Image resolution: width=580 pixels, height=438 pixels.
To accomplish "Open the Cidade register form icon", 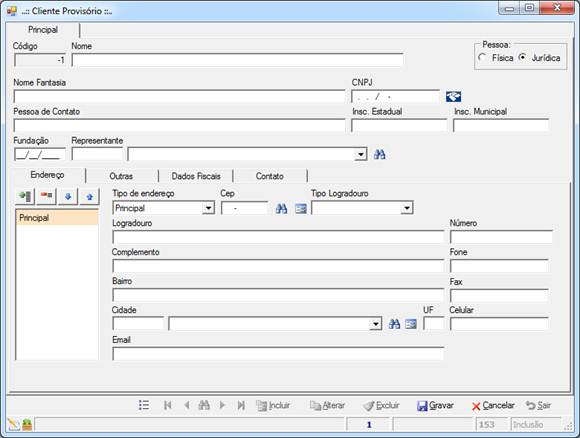I will [411, 324].
